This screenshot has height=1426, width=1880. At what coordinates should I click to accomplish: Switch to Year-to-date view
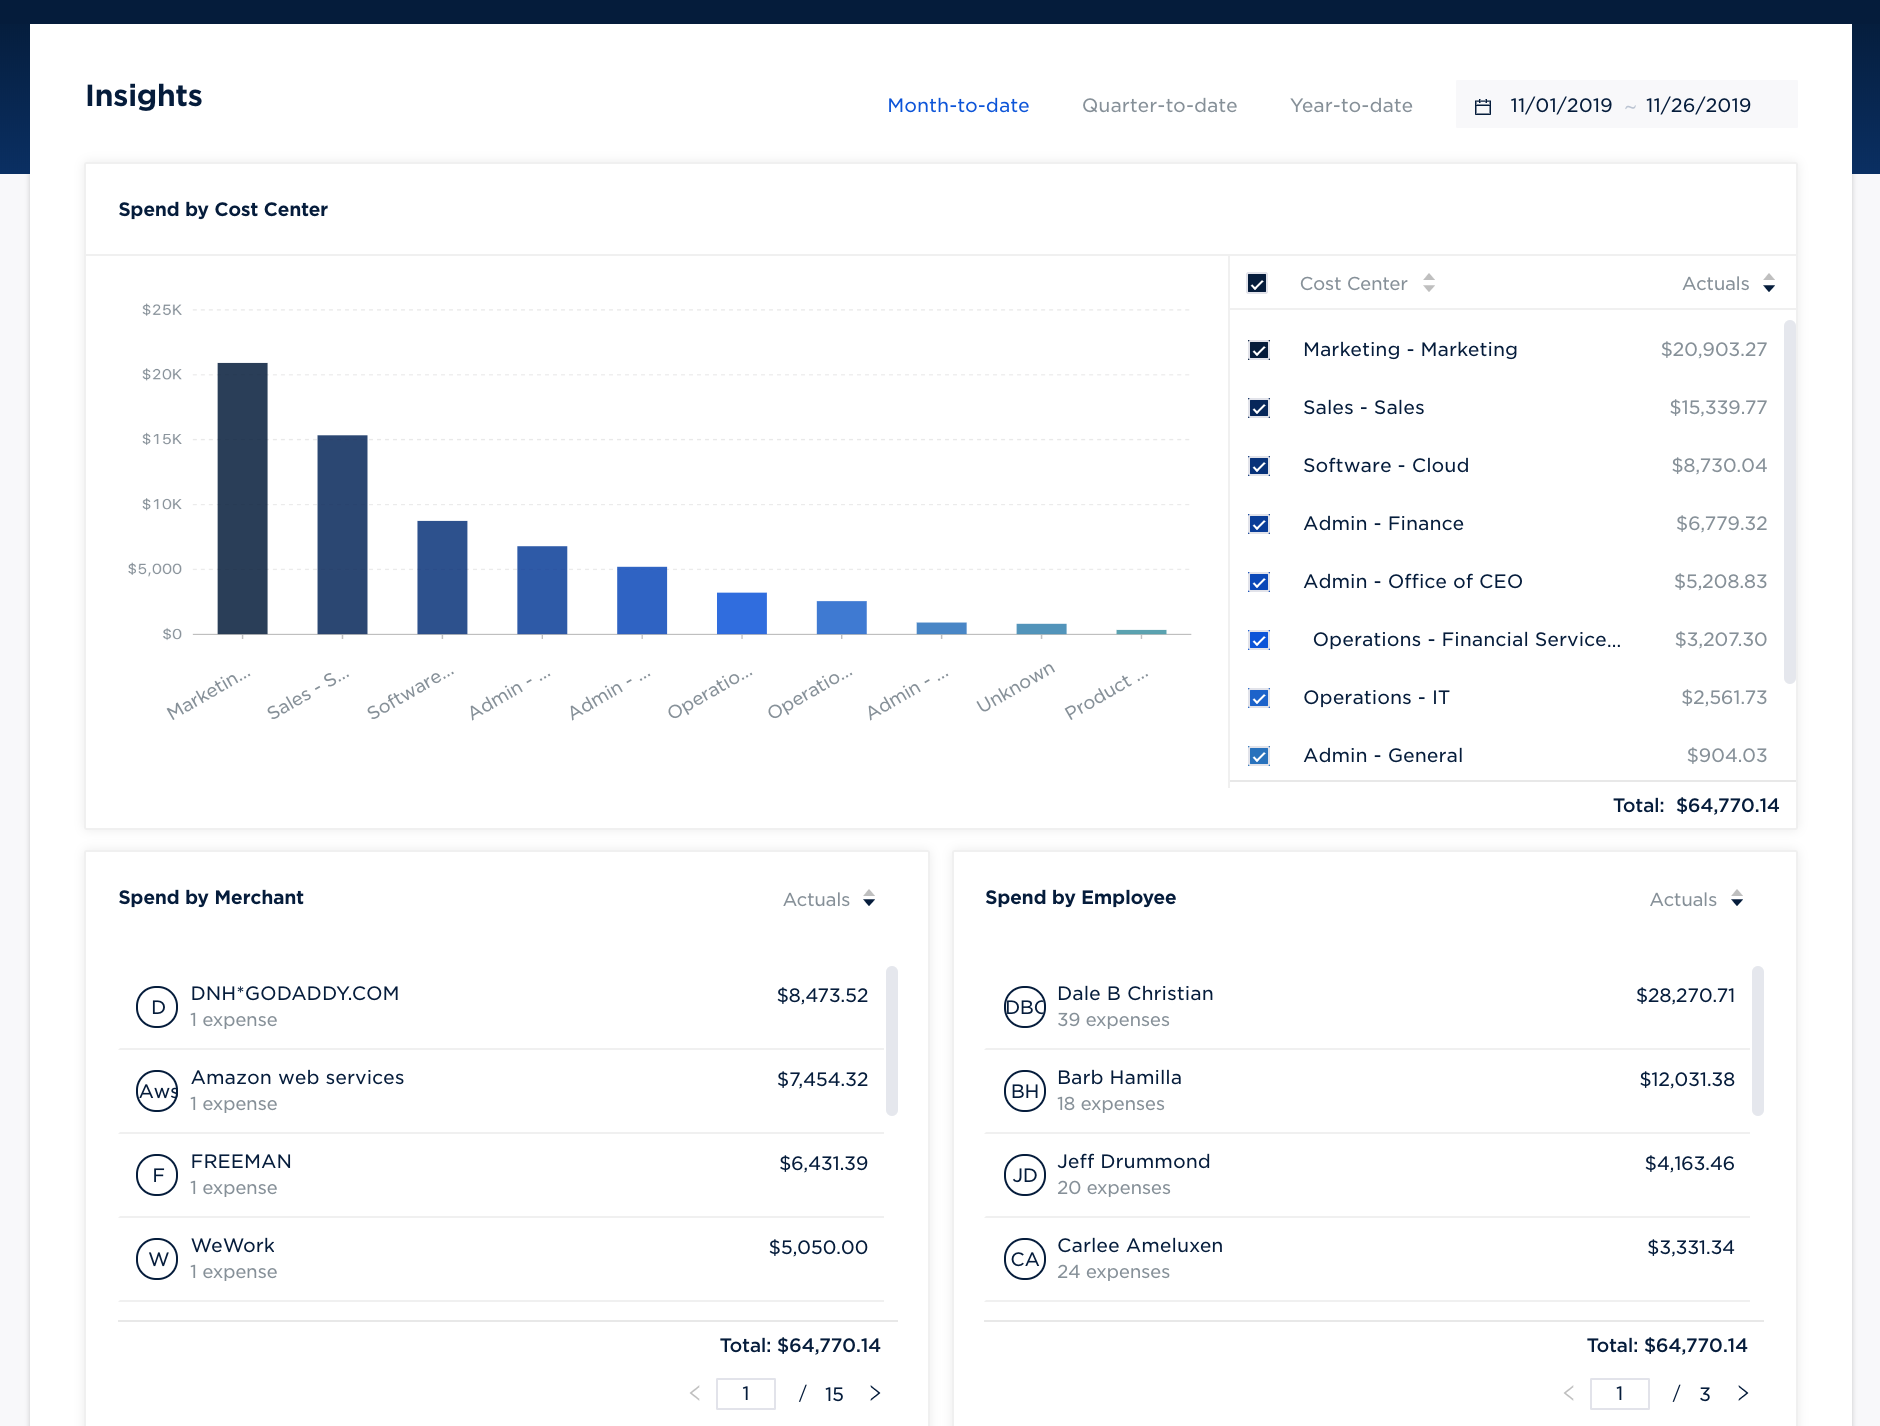click(x=1351, y=106)
